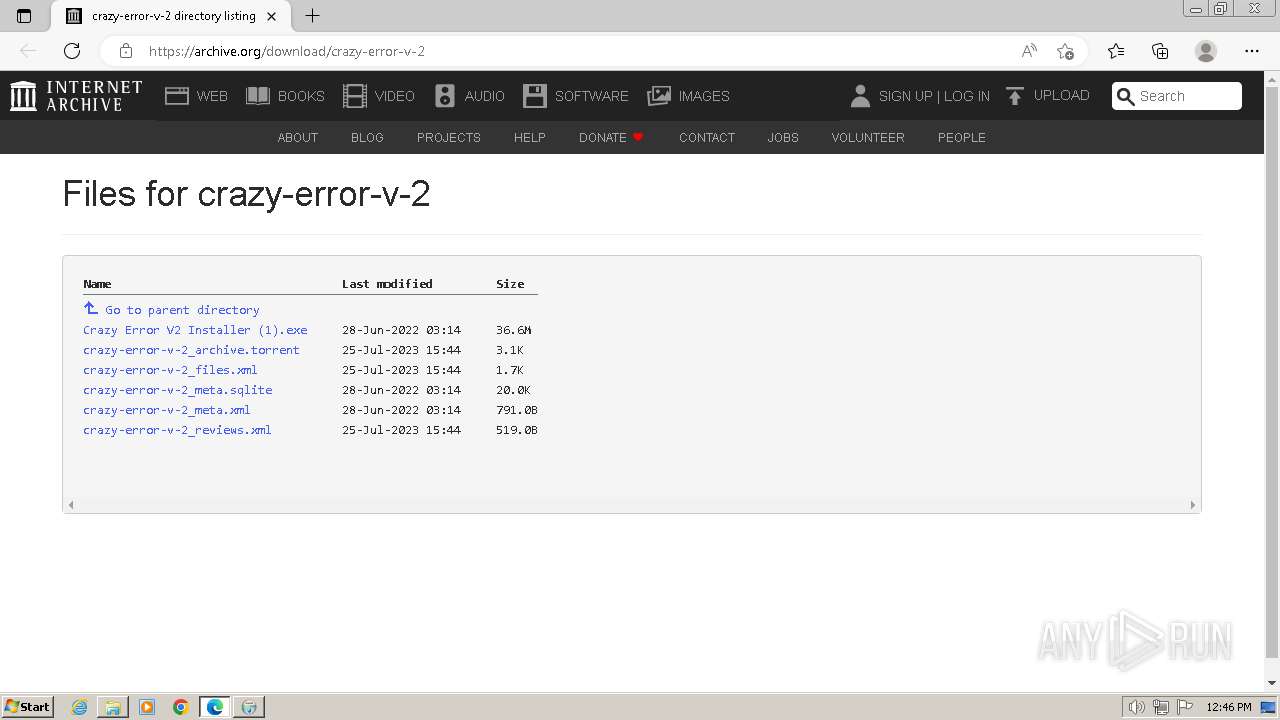Open the Internet Archive logo home link
Viewport: 1280px width, 720px height.
[76, 96]
